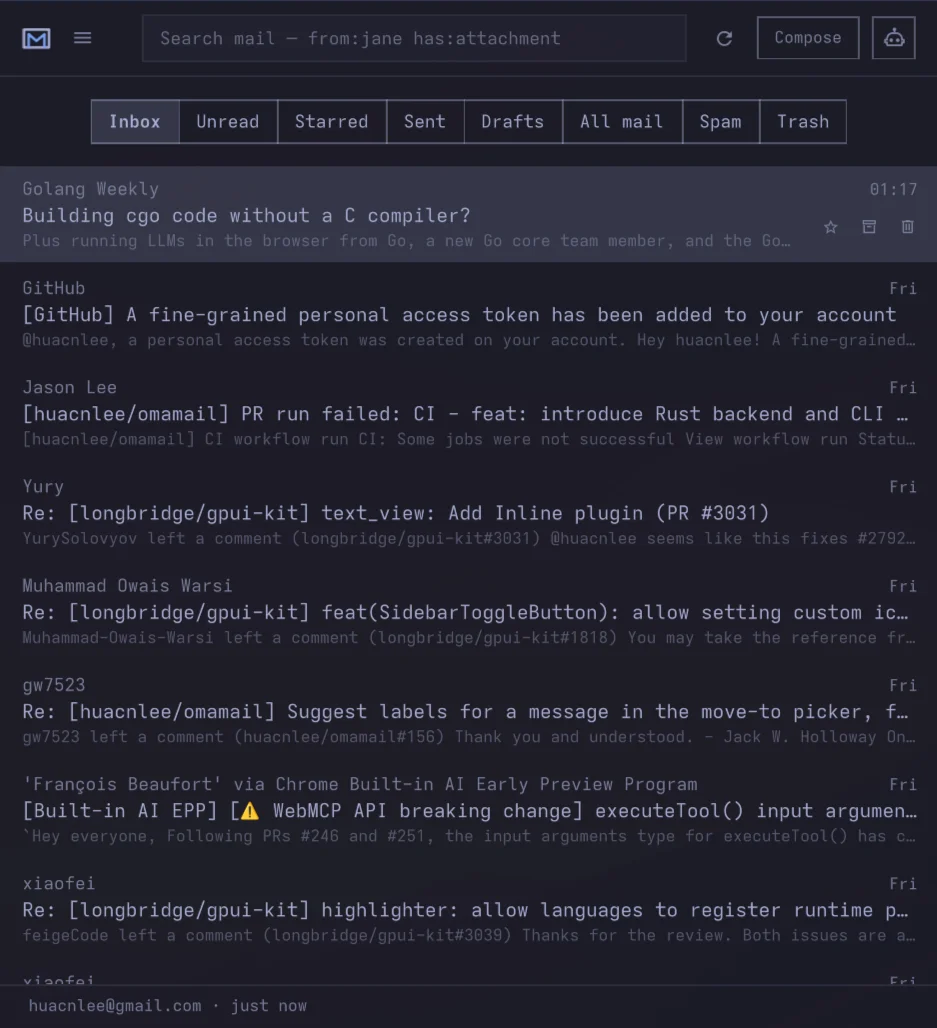Open the Spam tab
The image size is (937, 1028).
721,122
